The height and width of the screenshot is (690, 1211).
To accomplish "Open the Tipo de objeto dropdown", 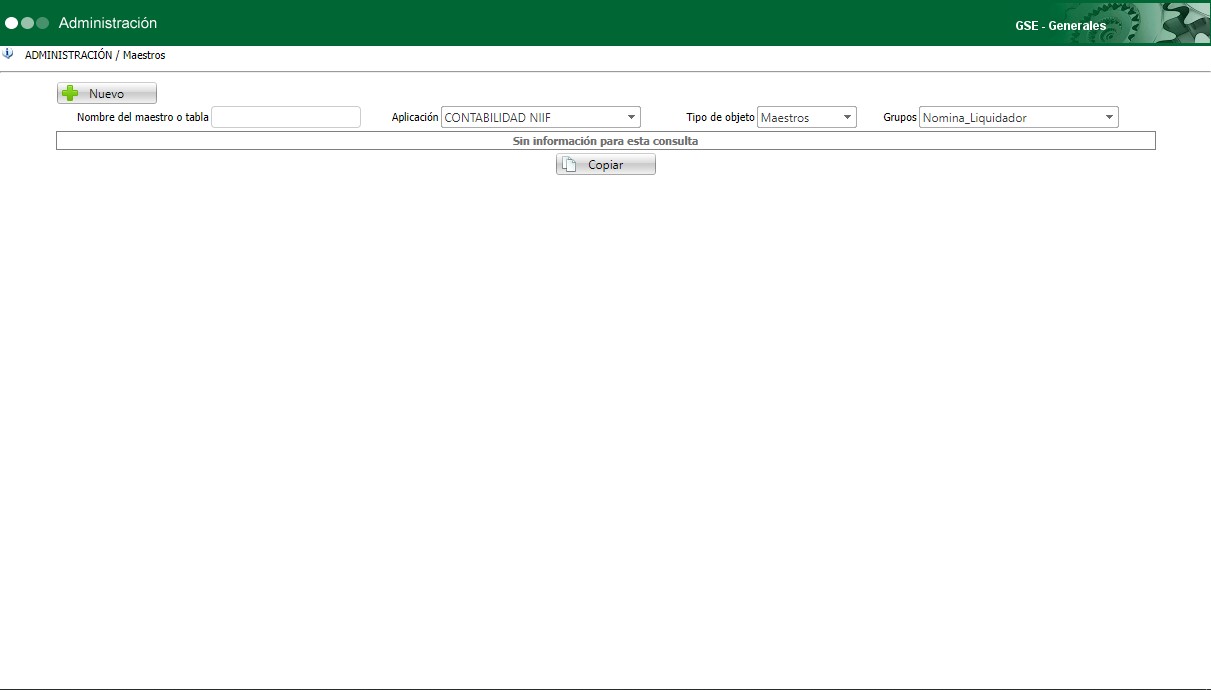I will (807, 117).
